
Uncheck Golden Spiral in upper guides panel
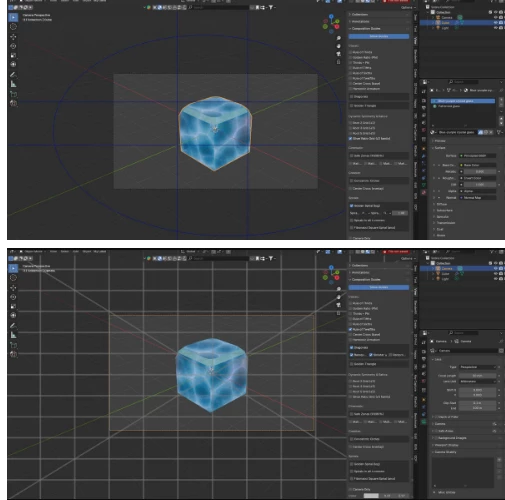[352, 206]
